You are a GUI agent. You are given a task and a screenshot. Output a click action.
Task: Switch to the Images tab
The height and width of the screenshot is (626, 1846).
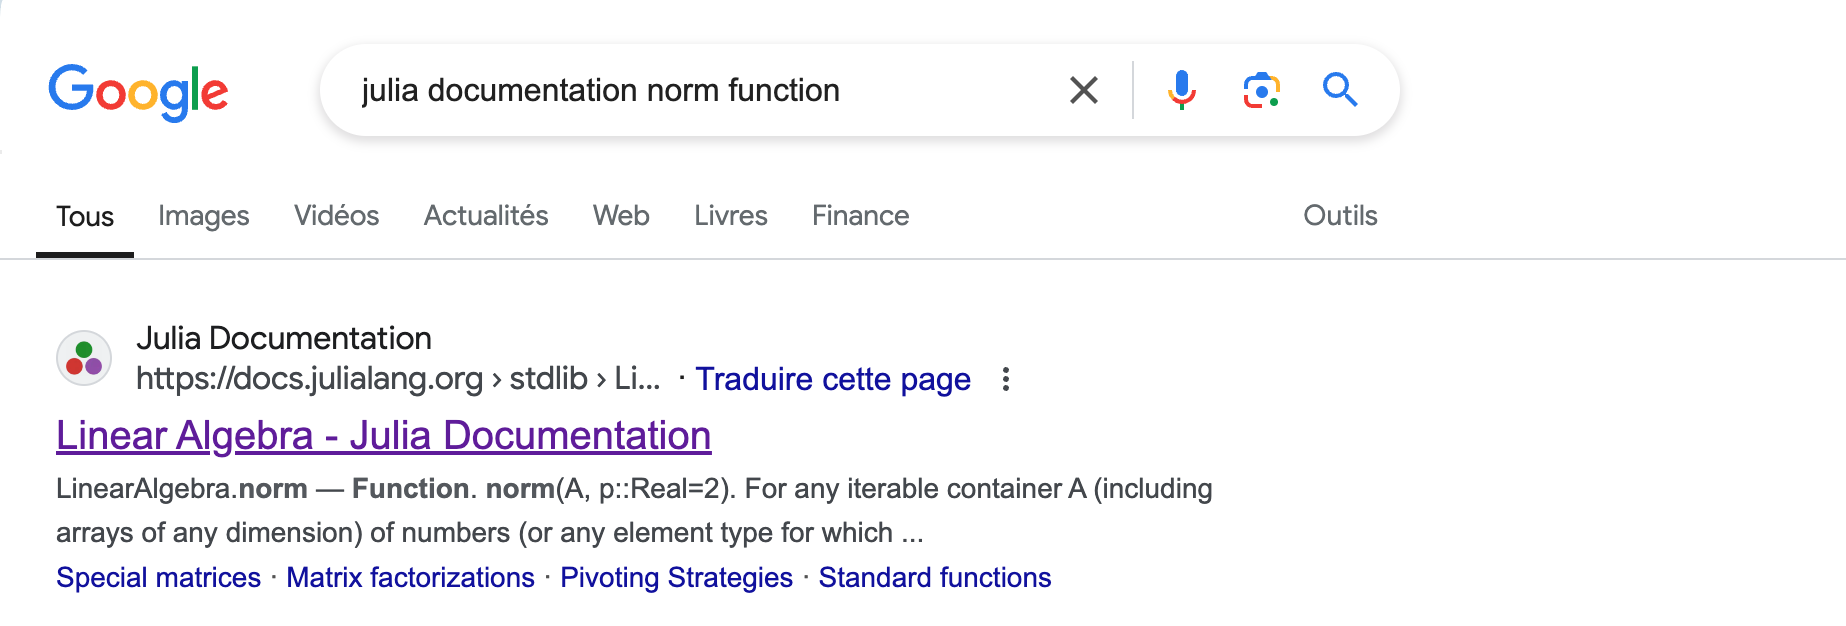point(204,216)
